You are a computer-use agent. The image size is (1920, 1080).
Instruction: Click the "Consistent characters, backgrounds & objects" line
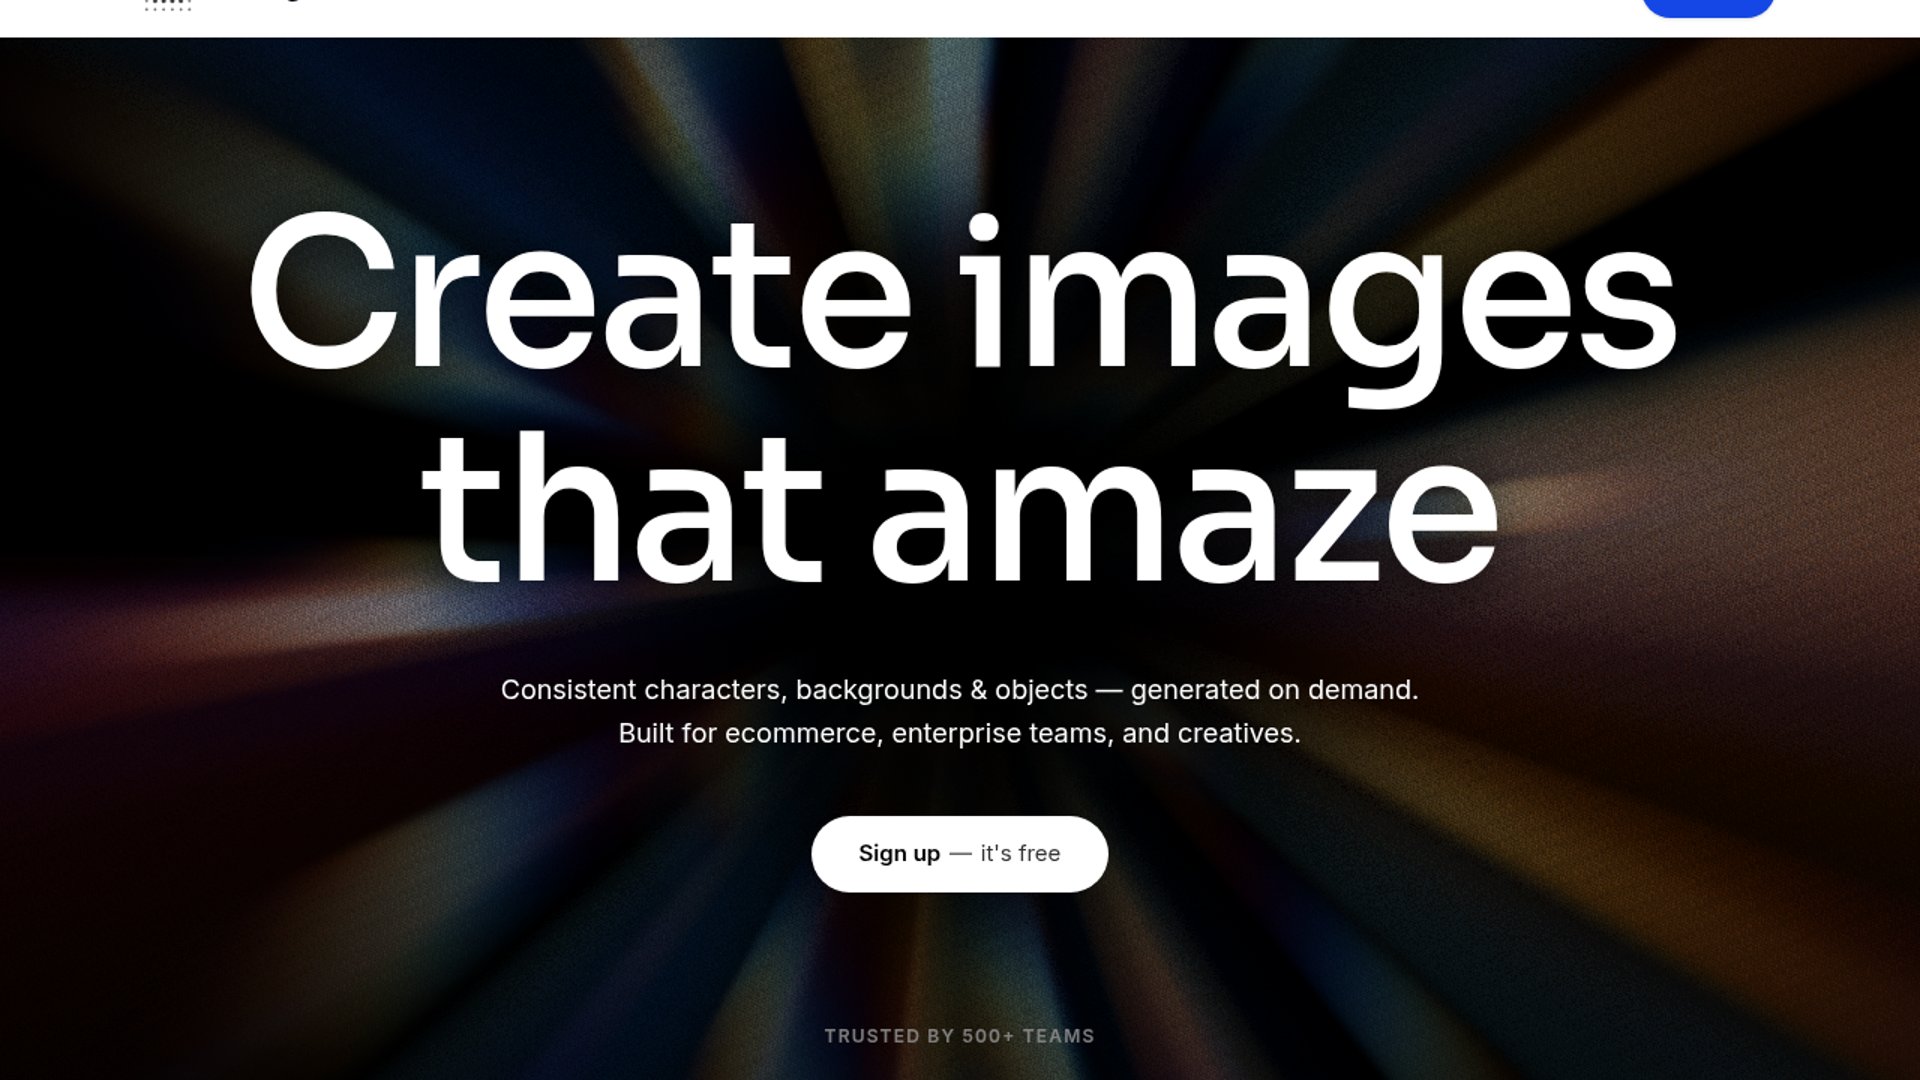point(959,690)
